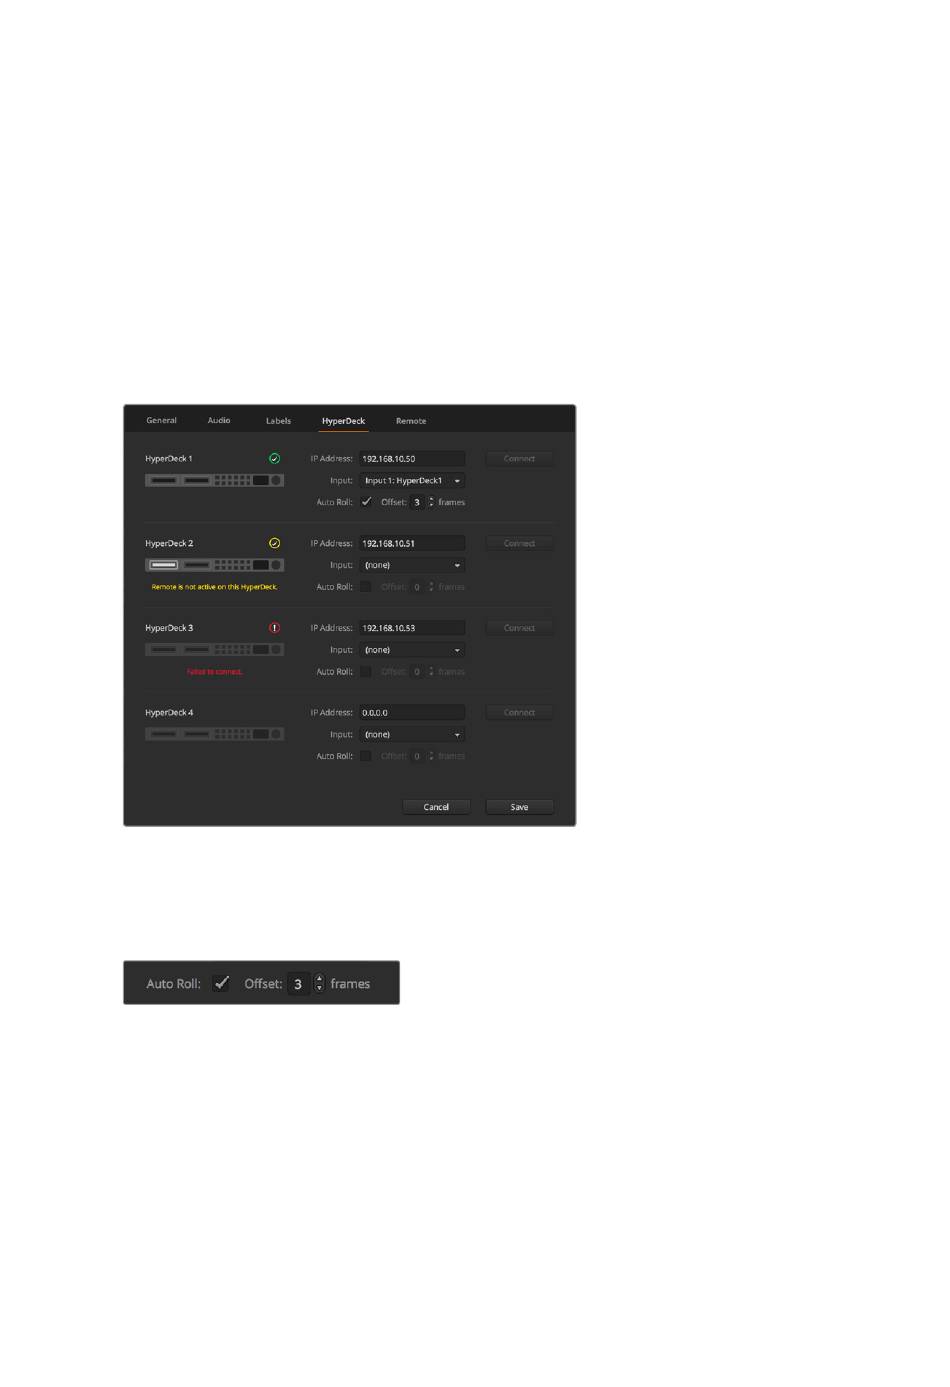Click HyperDeck 2 yellow status icon
The height and width of the screenshot is (1387, 950).
(275, 544)
